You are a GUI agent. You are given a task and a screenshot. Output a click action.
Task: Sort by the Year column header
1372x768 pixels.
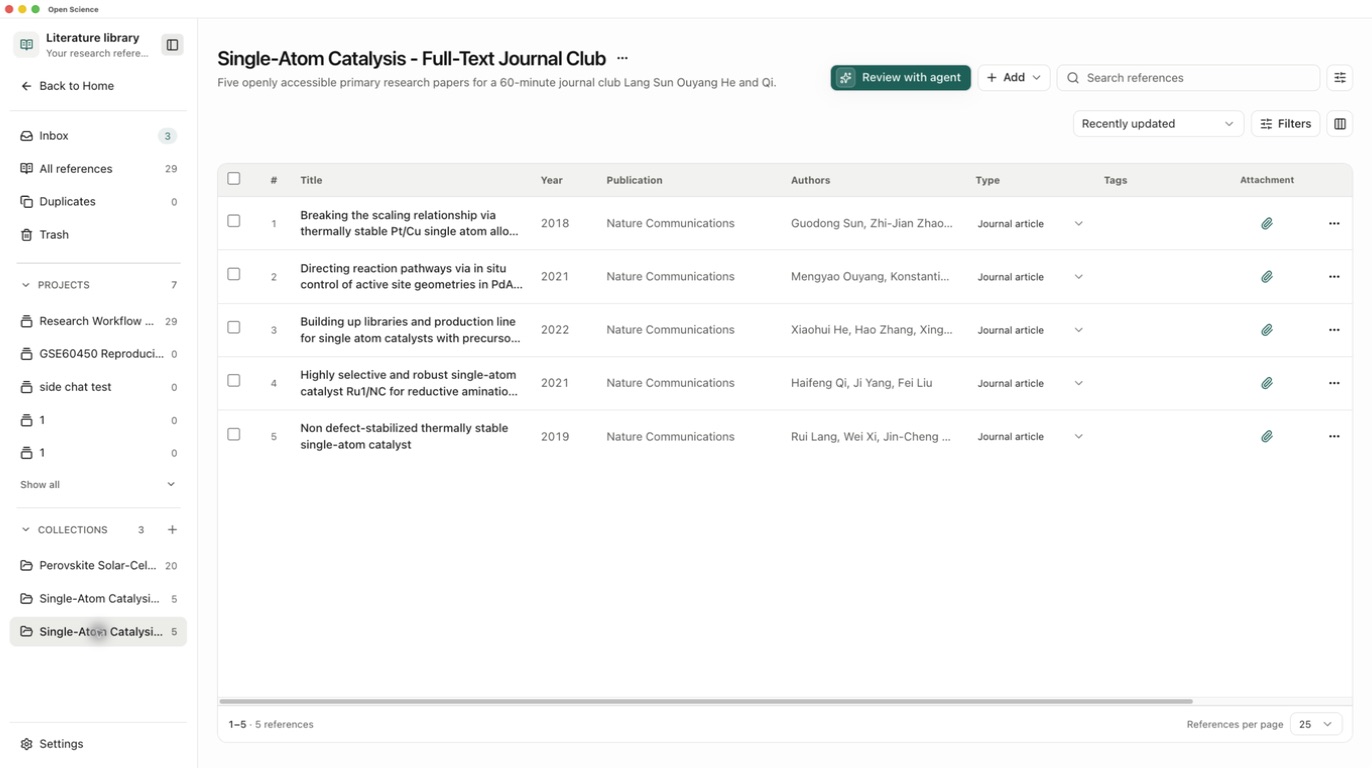pos(552,181)
